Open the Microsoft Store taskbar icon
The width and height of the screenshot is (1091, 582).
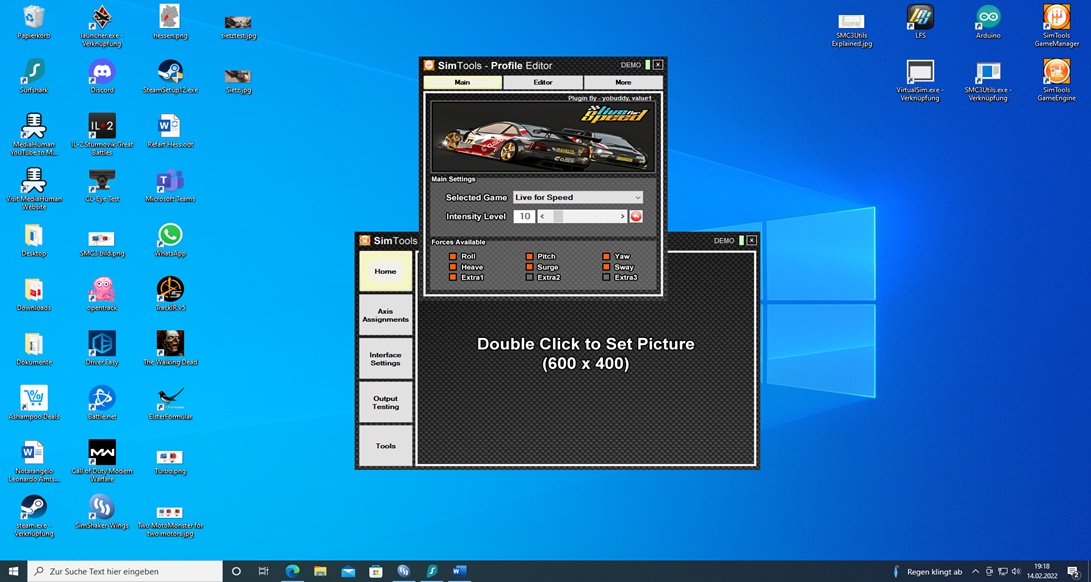tap(376, 571)
